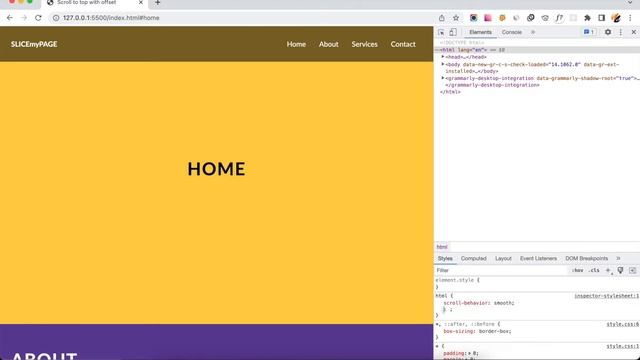Open DevTools settings gear
This screenshot has width=640, height=360.
coord(608,32)
